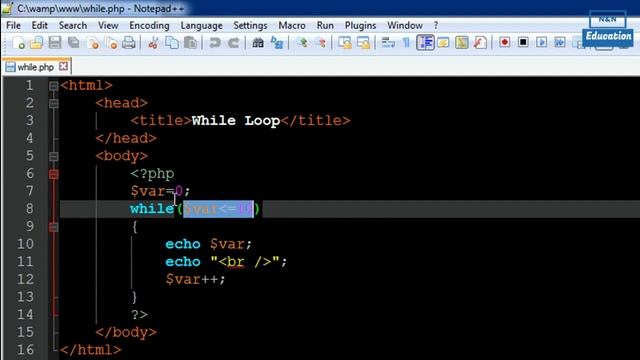Open the Search menu
Viewport: 640px width, 360px height.
click(x=73, y=25)
